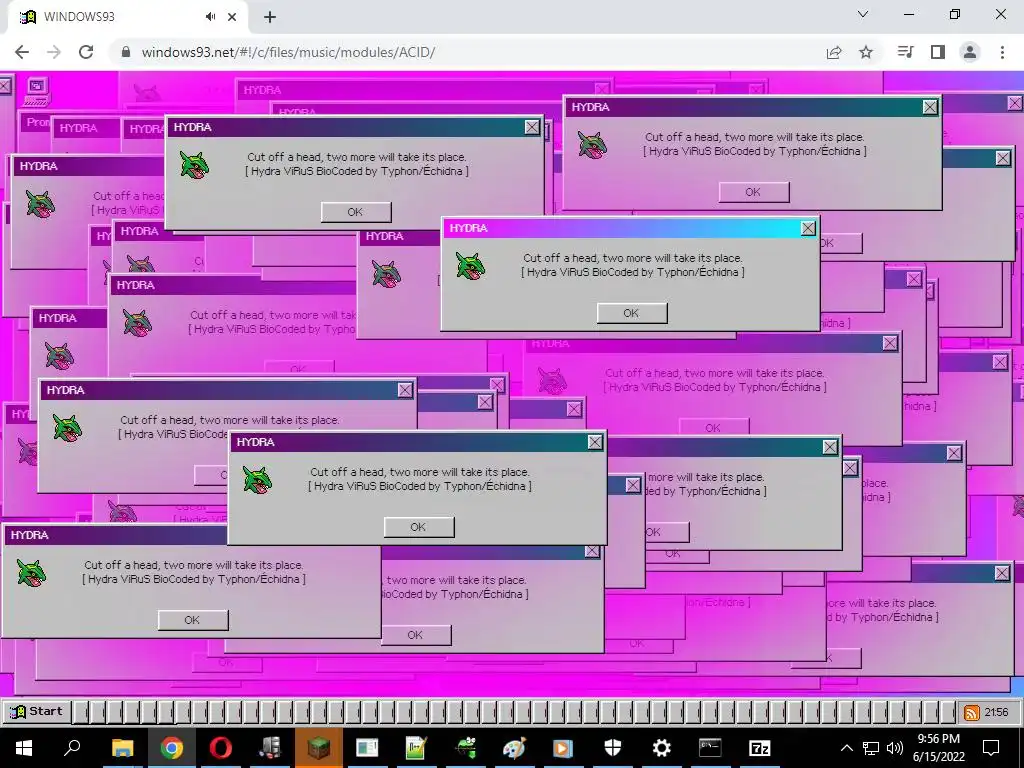1024x768 pixels.
Task: Open the media player taskbar icon
Action: click(x=563, y=748)
